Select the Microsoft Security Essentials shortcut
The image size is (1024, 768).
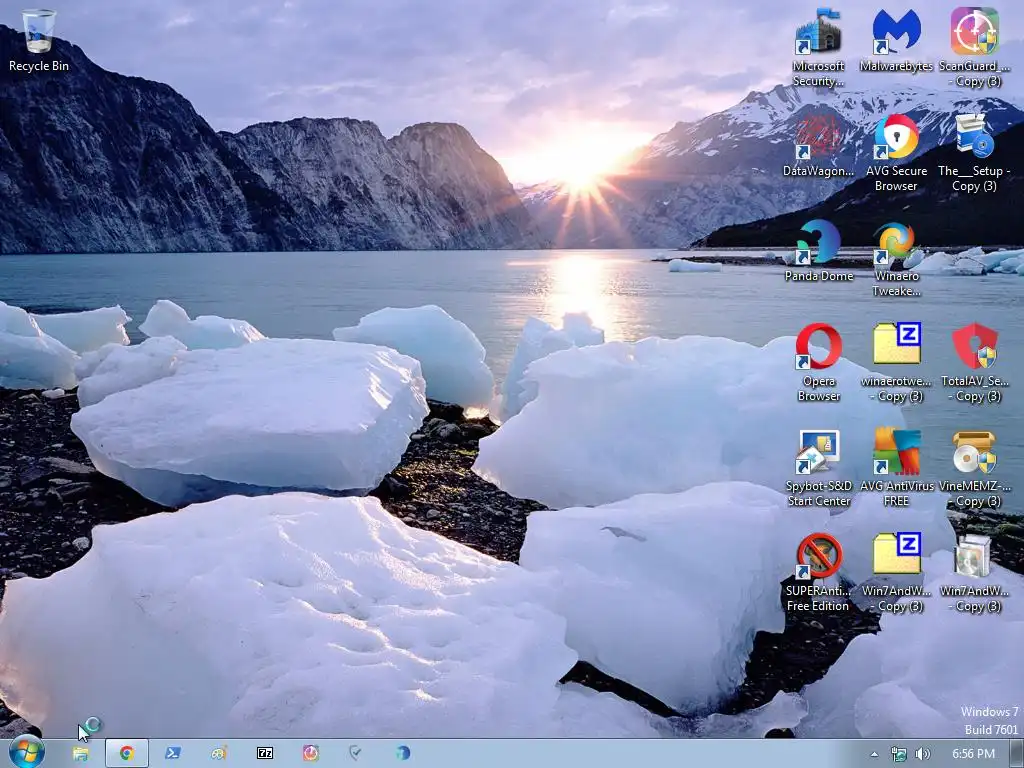818,48
